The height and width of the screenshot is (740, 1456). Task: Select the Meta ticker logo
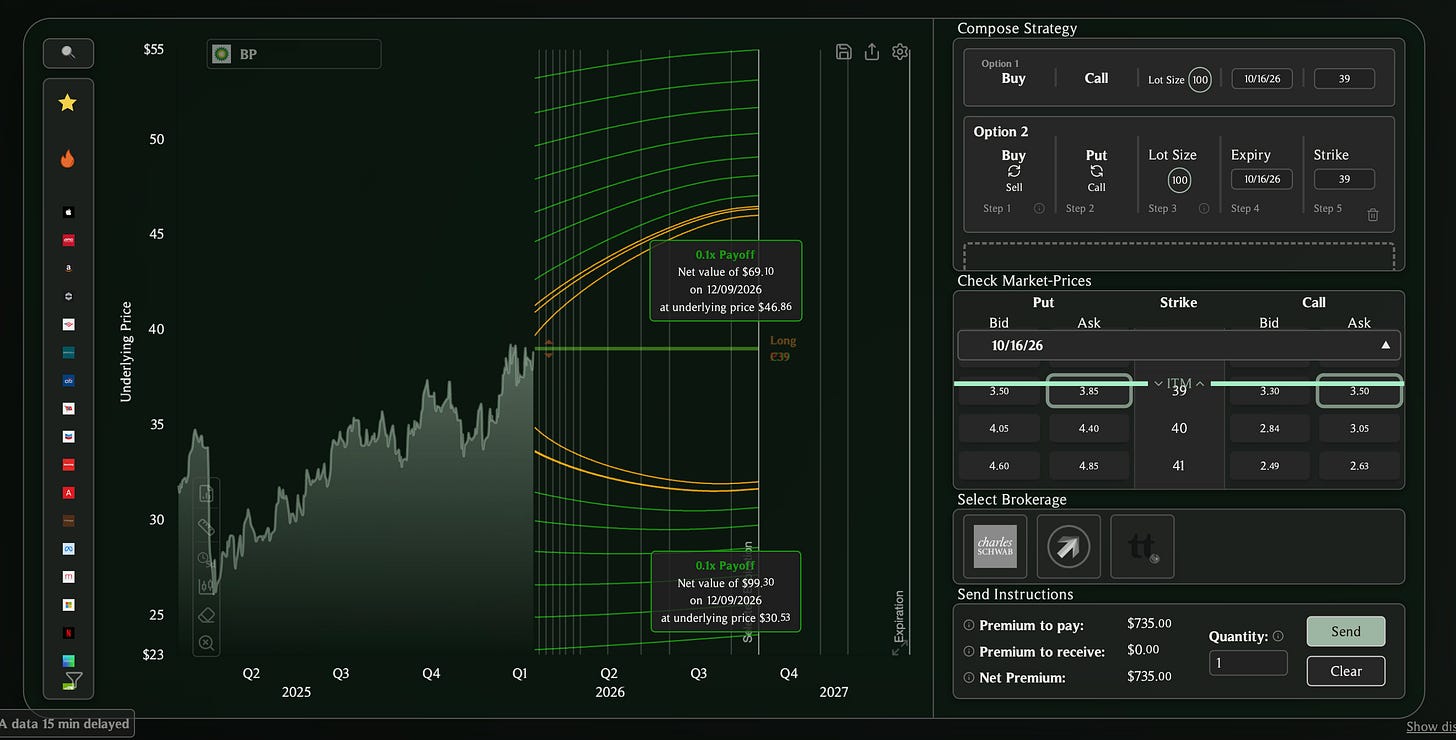pyautogui.click(x=68, y=549)
